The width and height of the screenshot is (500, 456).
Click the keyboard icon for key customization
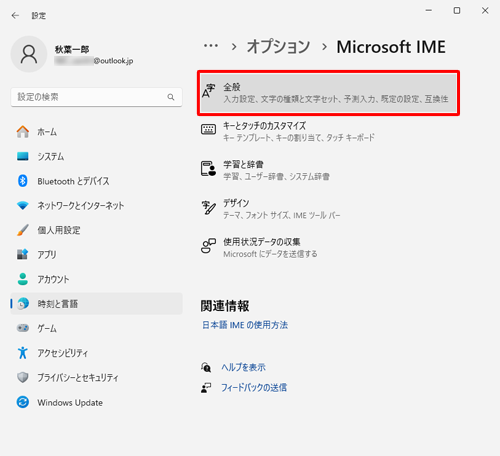click(x=209, y=129)
